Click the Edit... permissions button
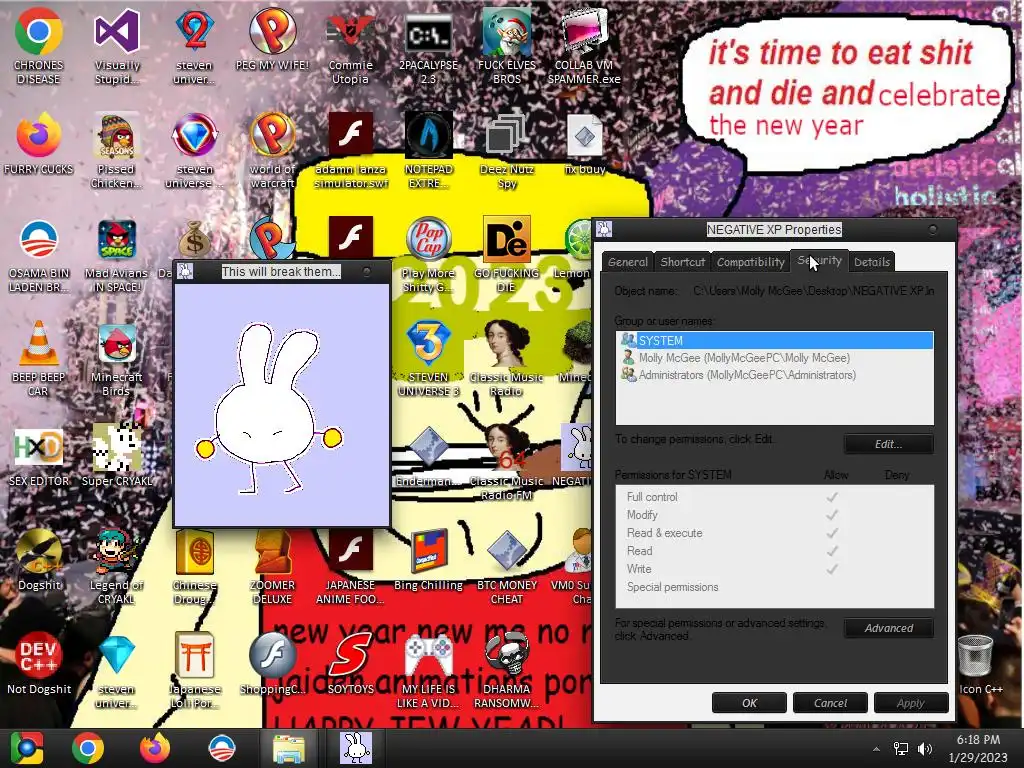The image size is (1024, 768). click(888, 444)
